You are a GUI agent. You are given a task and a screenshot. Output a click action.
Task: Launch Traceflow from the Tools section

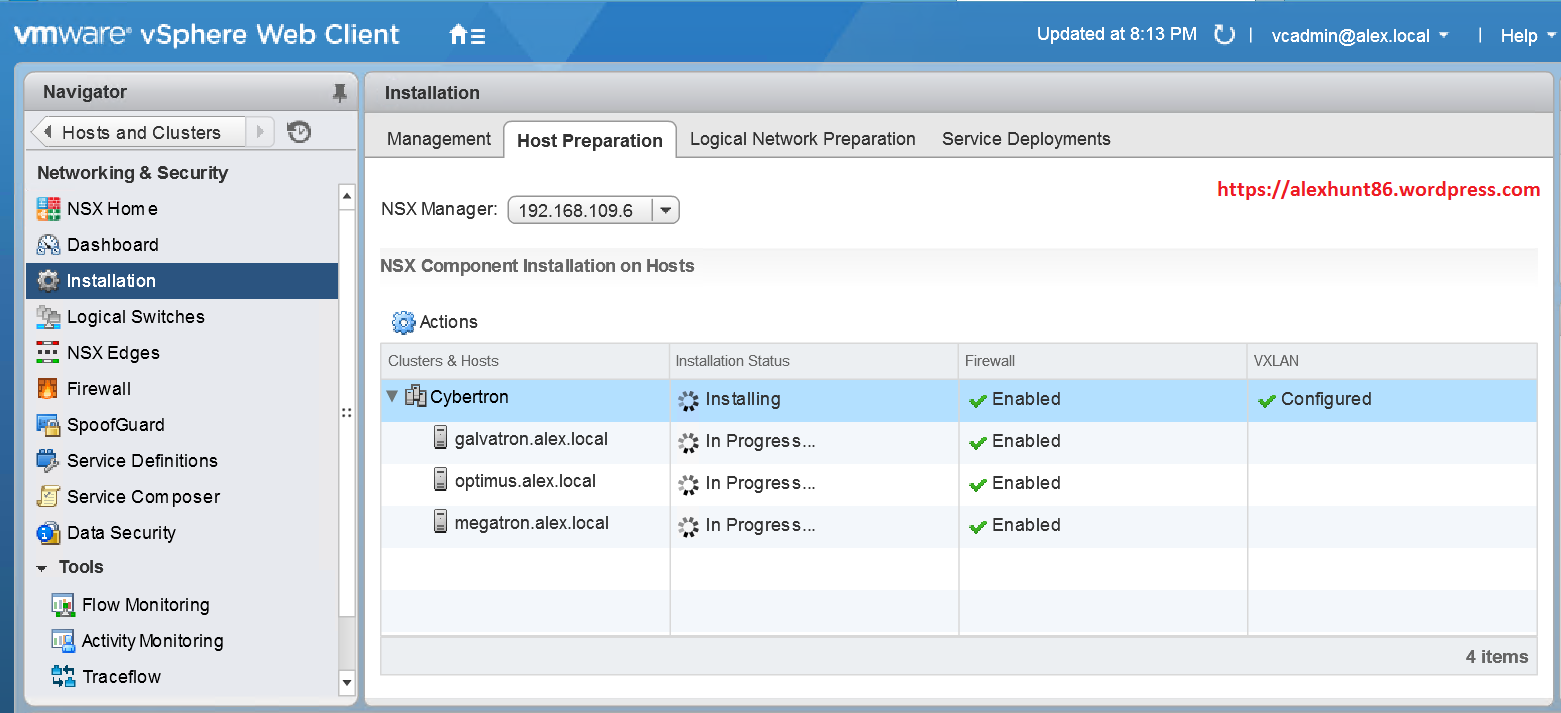tap(117, 676)
